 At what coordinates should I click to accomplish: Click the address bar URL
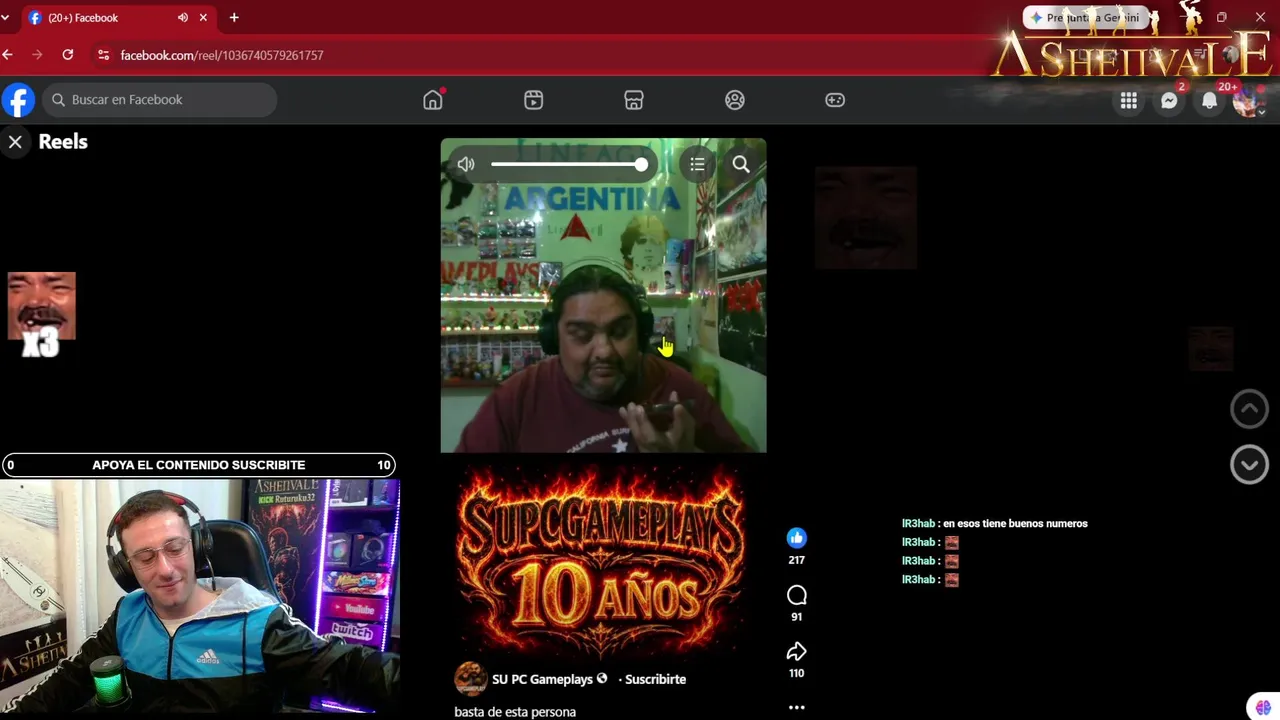pos(222,55)
